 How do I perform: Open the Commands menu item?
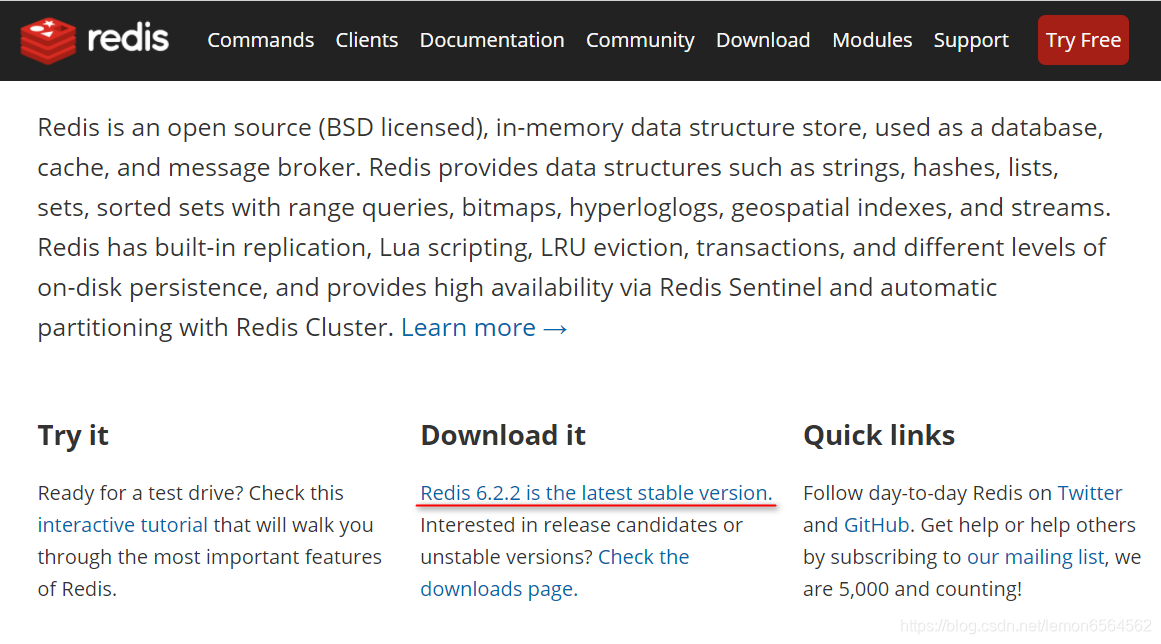[261, 40]
